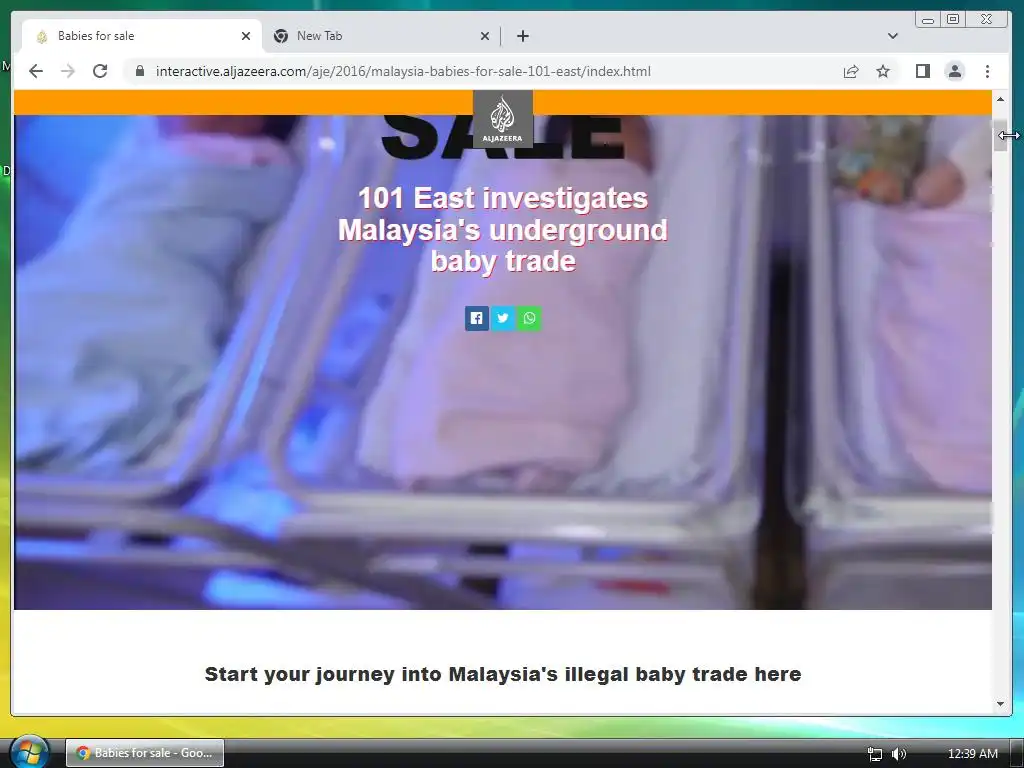Click the page scrollbar down arrow
The image size is (1024, 768).
coord(1000,704)
